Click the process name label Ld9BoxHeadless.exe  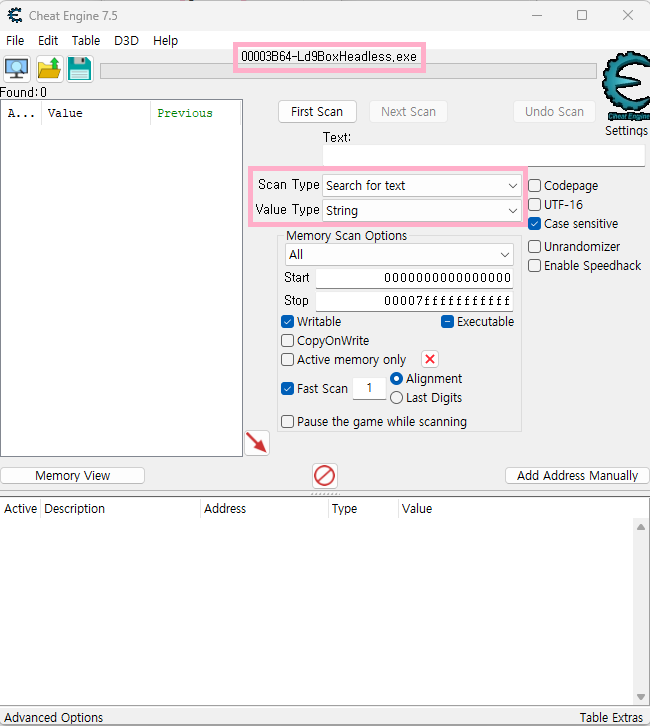(329, 56)
